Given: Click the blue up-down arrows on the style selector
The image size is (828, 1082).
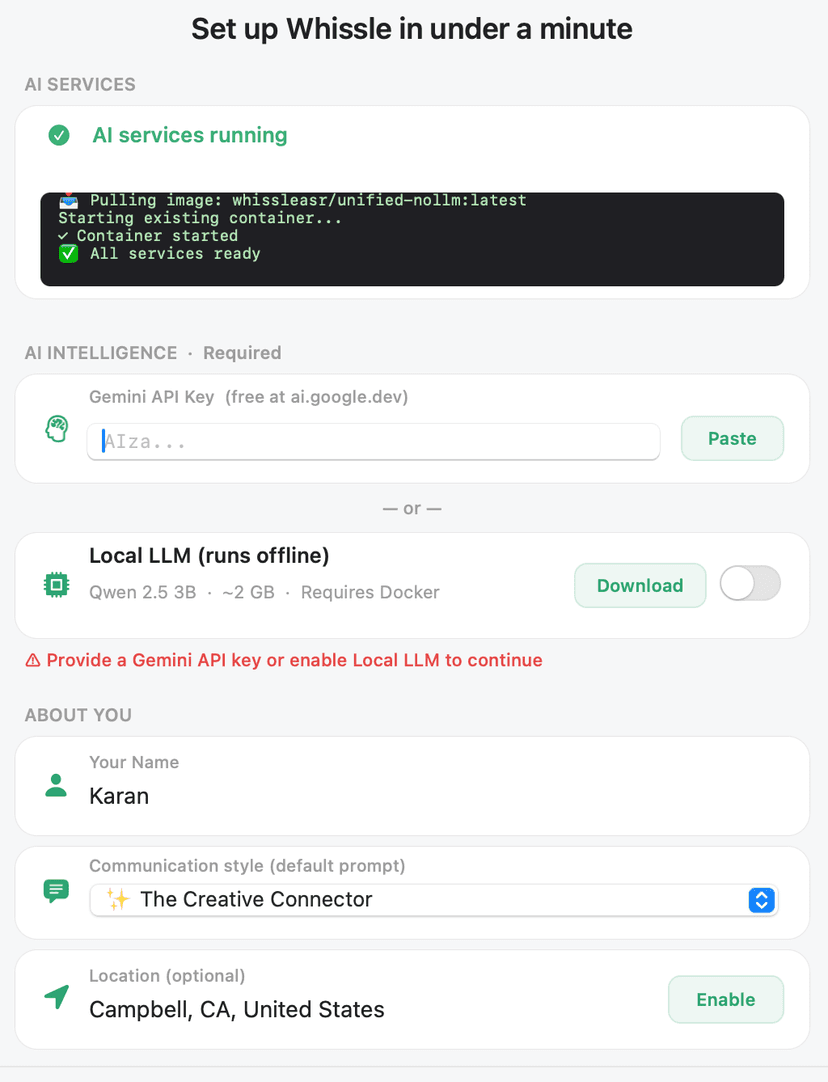Looking at the screenshot, I should tap(761, 900).
